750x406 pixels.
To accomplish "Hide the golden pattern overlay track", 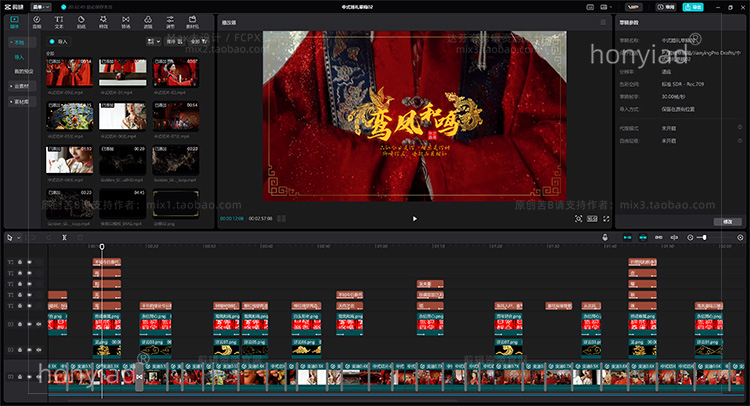I will (x=30, y=350).
